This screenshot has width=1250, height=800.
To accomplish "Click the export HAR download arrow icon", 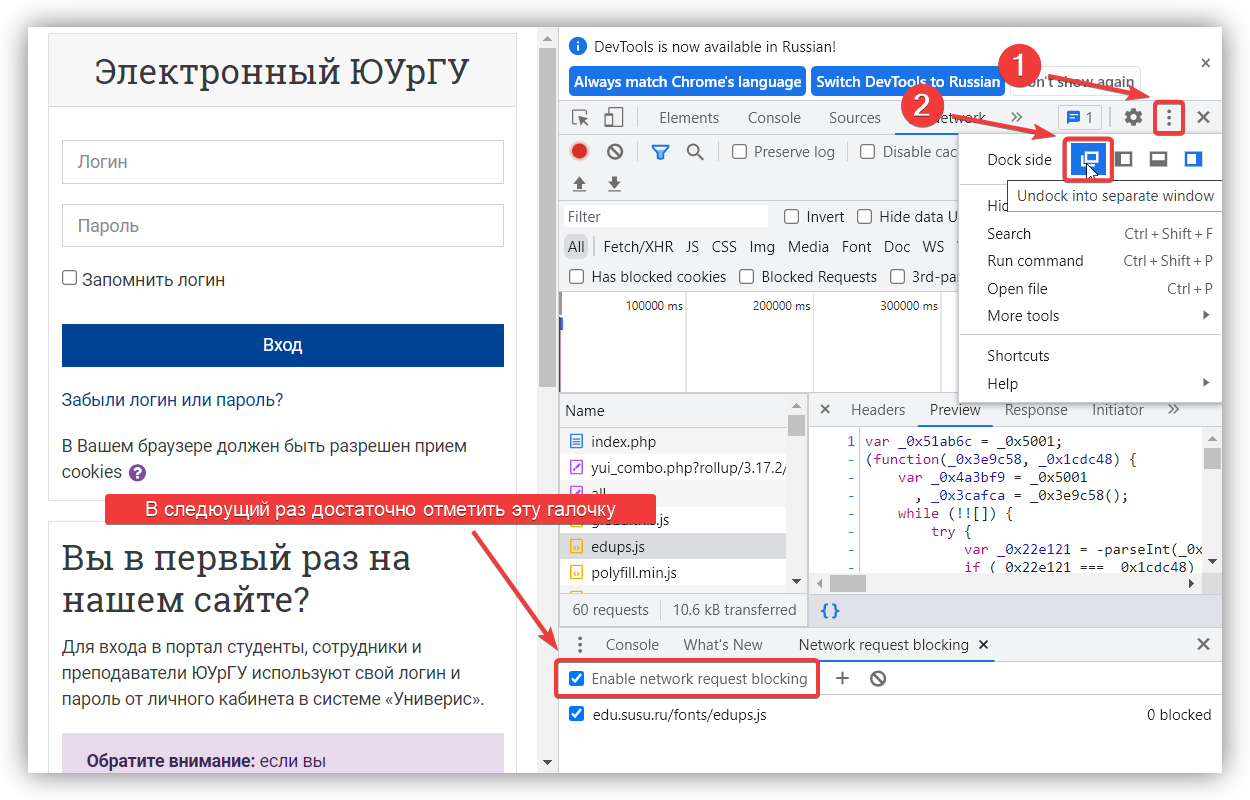I will point(614,184).
